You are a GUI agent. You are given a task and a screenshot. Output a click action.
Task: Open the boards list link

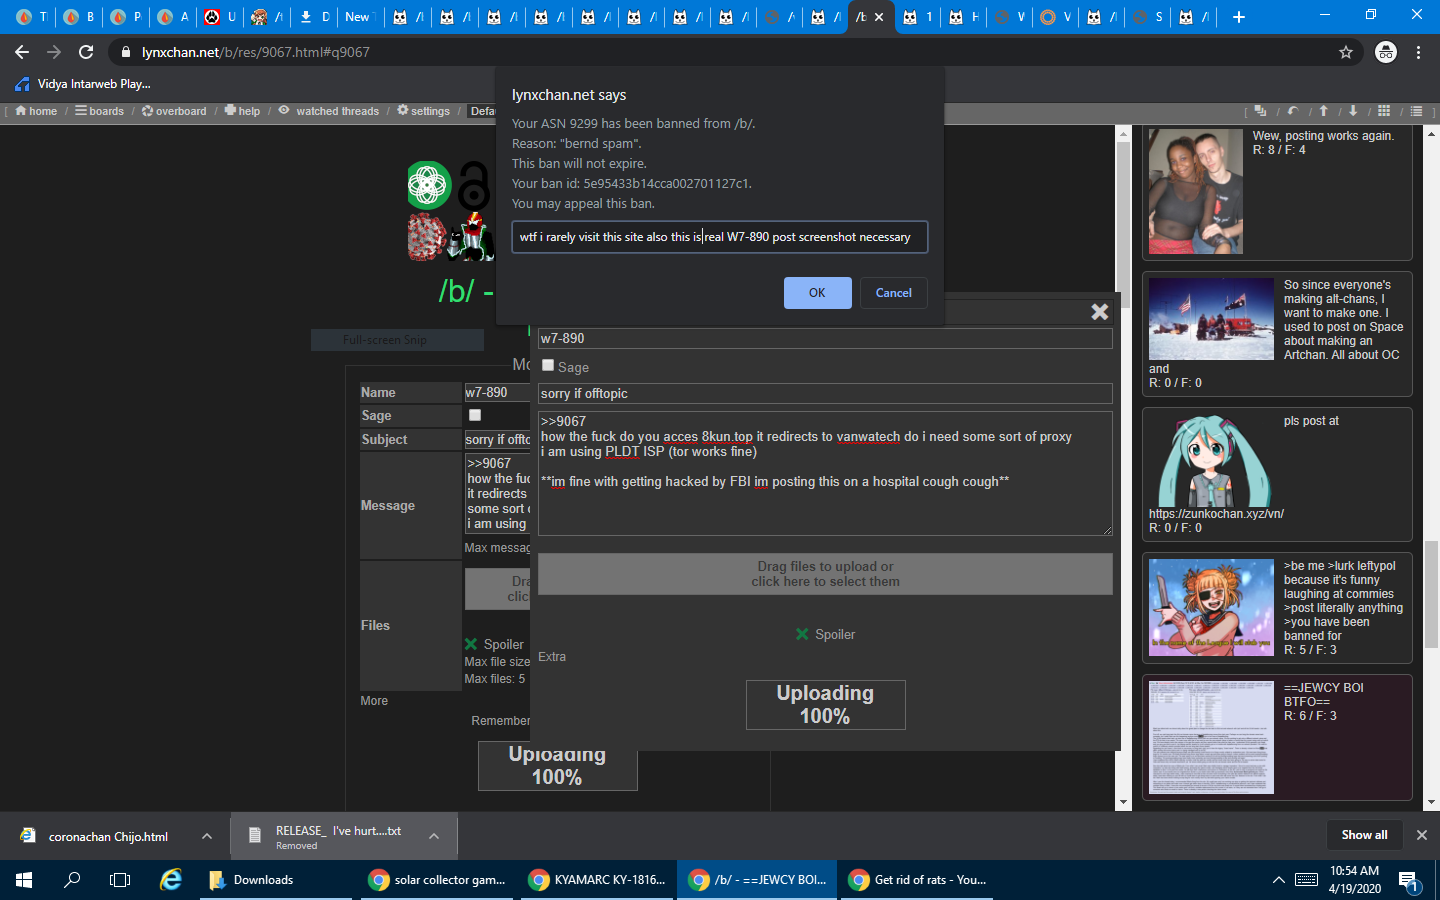(x=100, y=111)
